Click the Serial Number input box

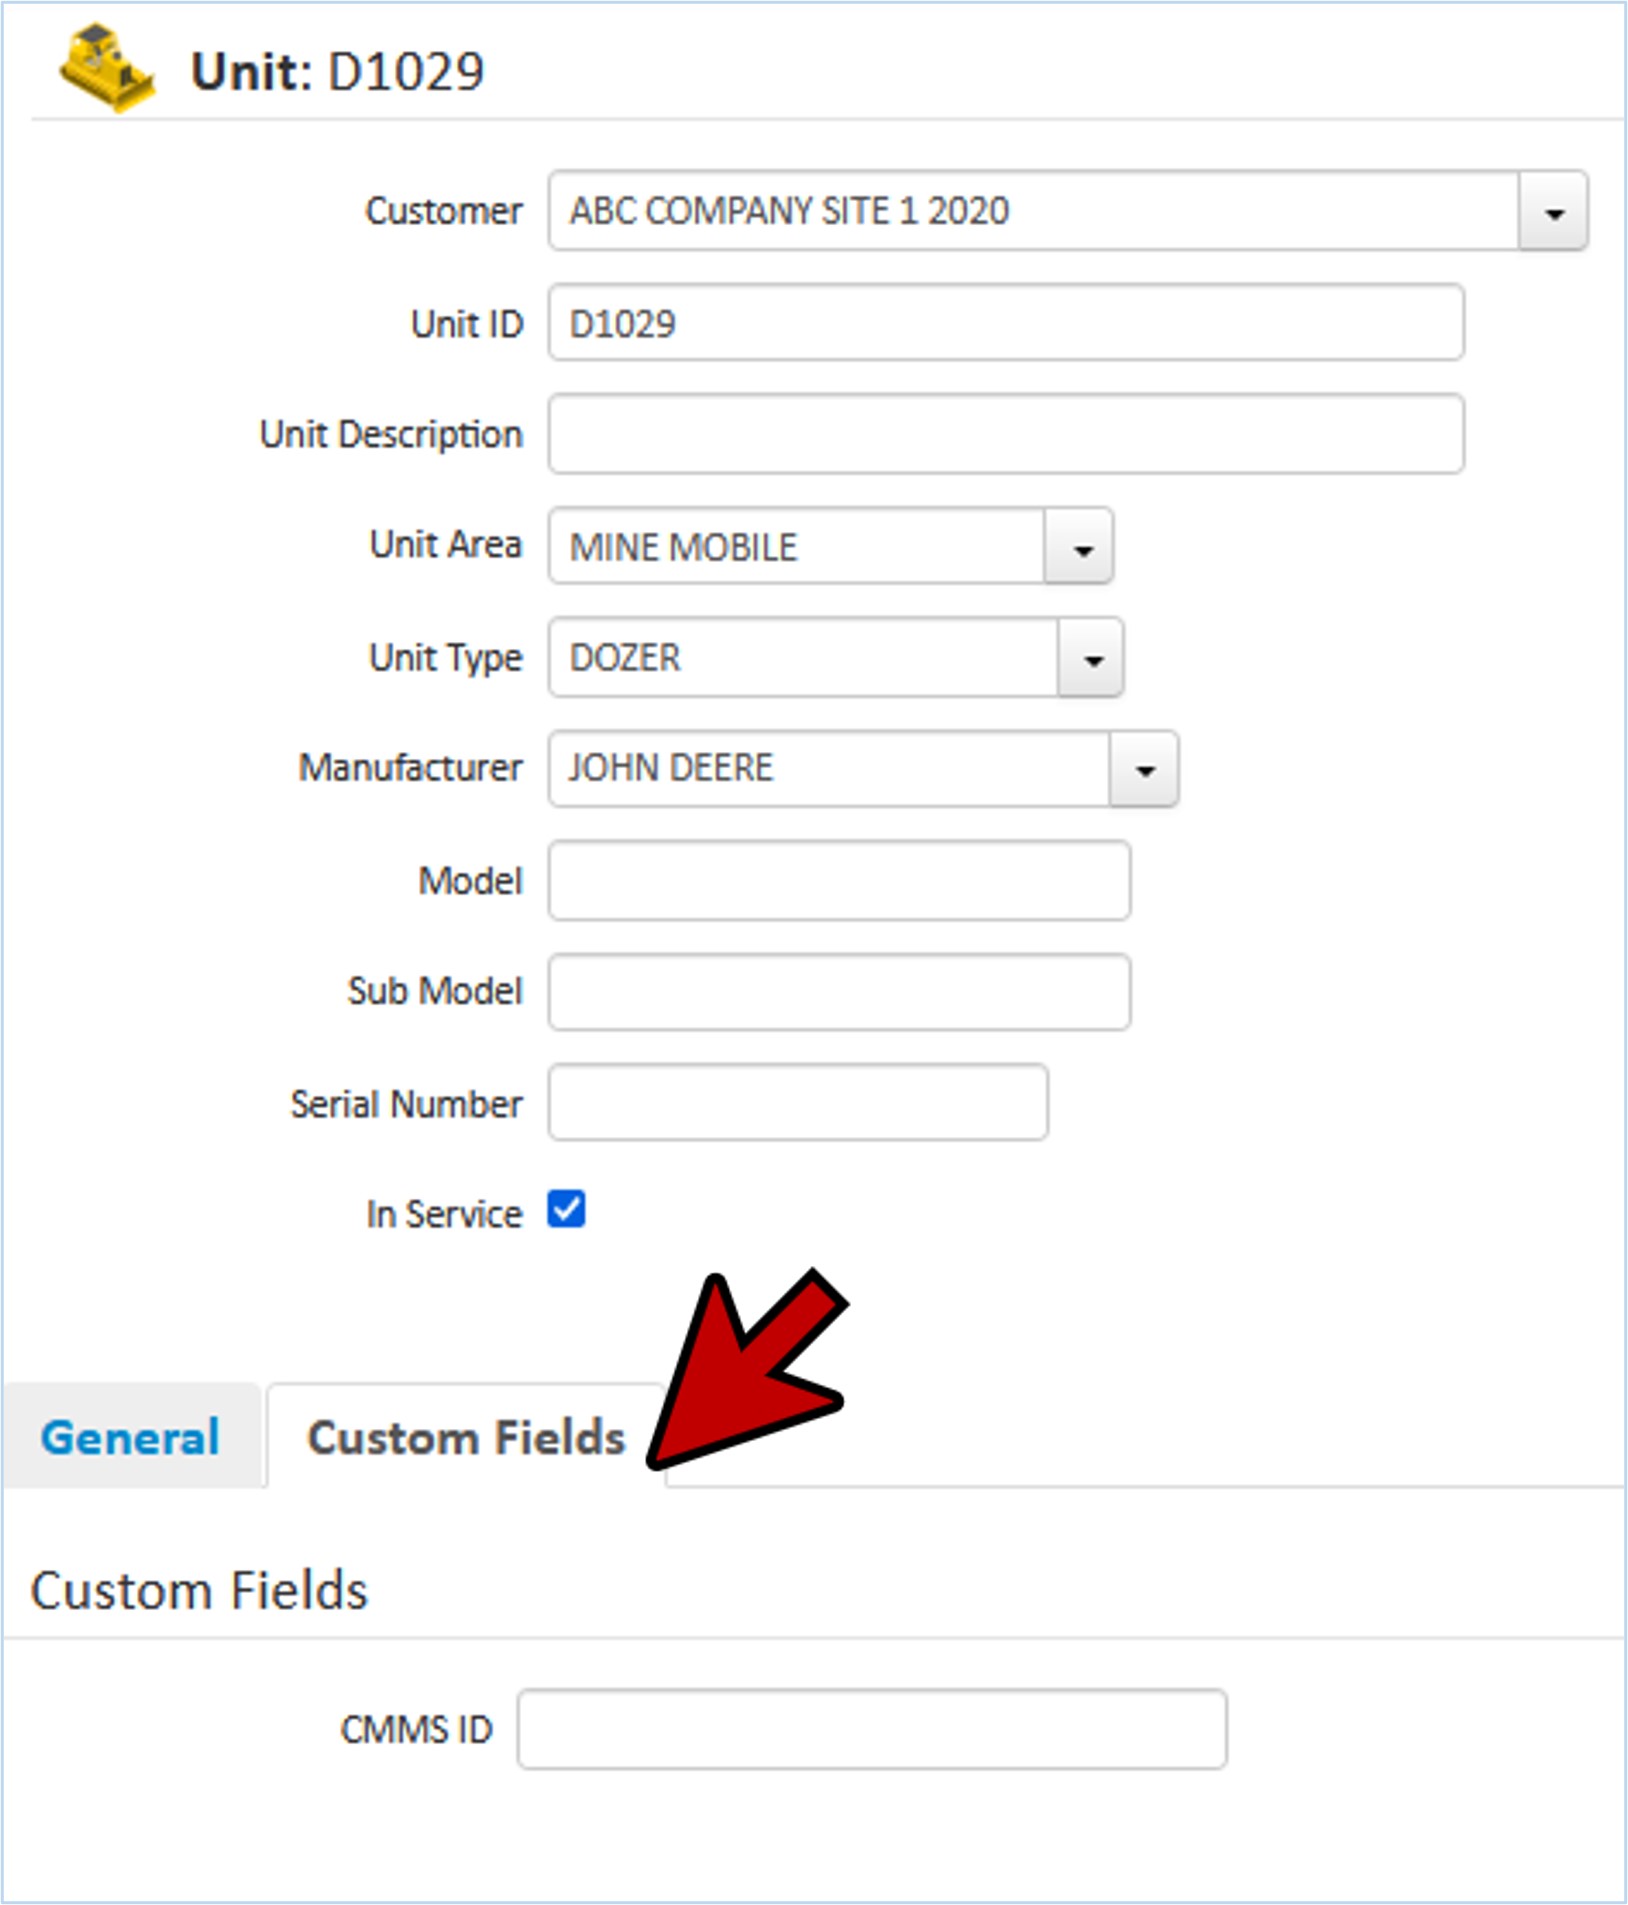click(x=797, y=1103)
